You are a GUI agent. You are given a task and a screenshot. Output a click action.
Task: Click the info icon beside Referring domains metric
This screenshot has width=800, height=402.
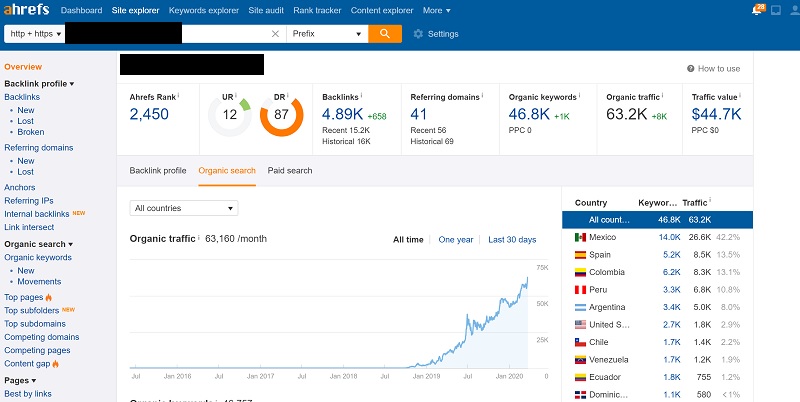(x=482, y=95)
